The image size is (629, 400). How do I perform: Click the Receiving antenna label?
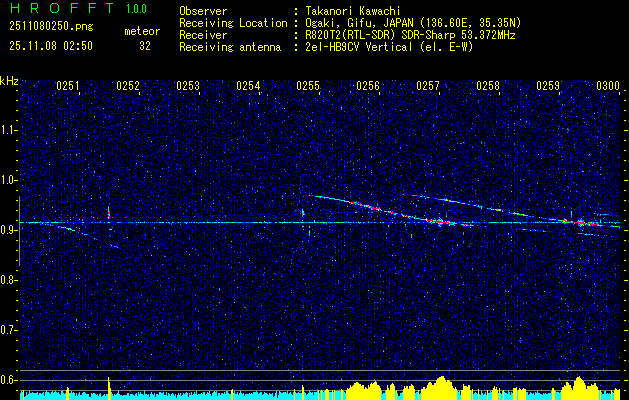point(230,47)
